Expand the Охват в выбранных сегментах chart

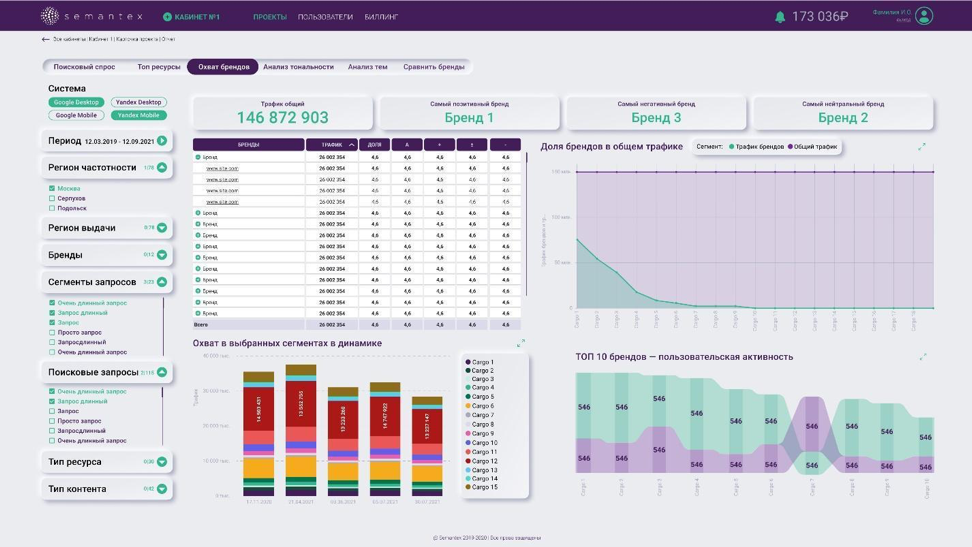tap(520, 343)
